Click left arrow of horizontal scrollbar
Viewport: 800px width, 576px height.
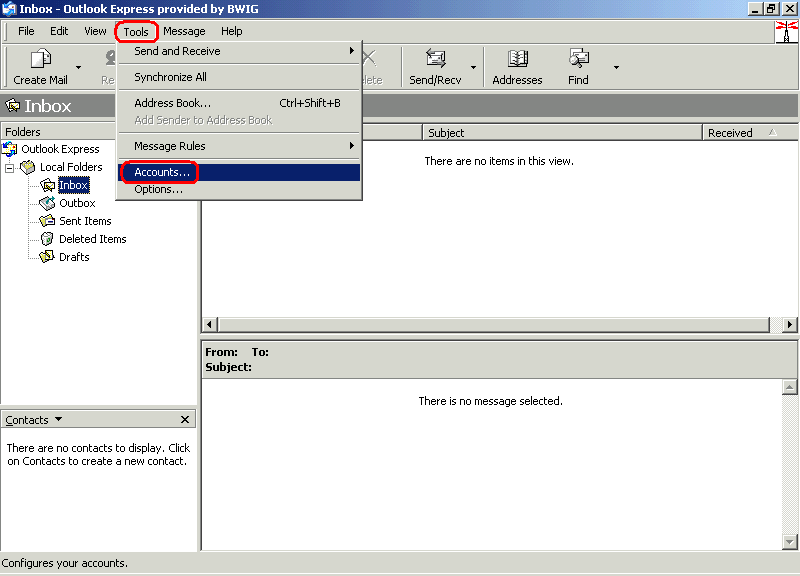[x=209, y=324]
